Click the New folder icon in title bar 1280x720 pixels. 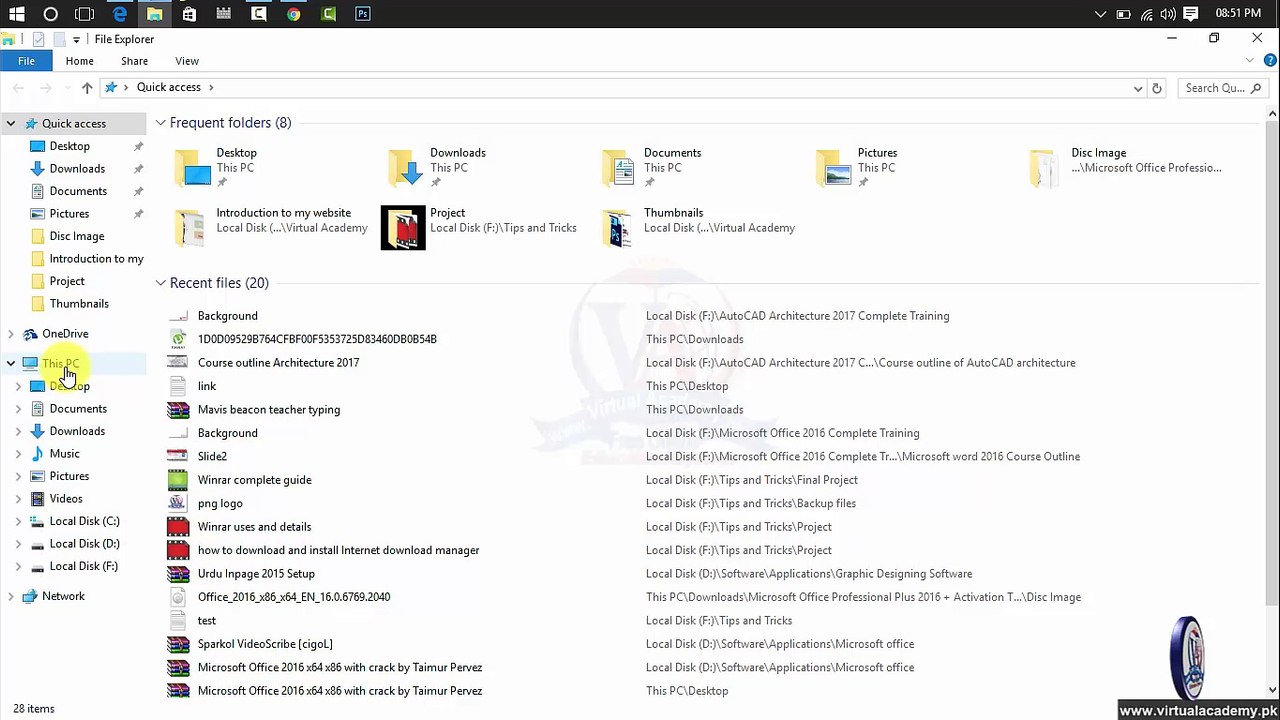click(59, 39)
